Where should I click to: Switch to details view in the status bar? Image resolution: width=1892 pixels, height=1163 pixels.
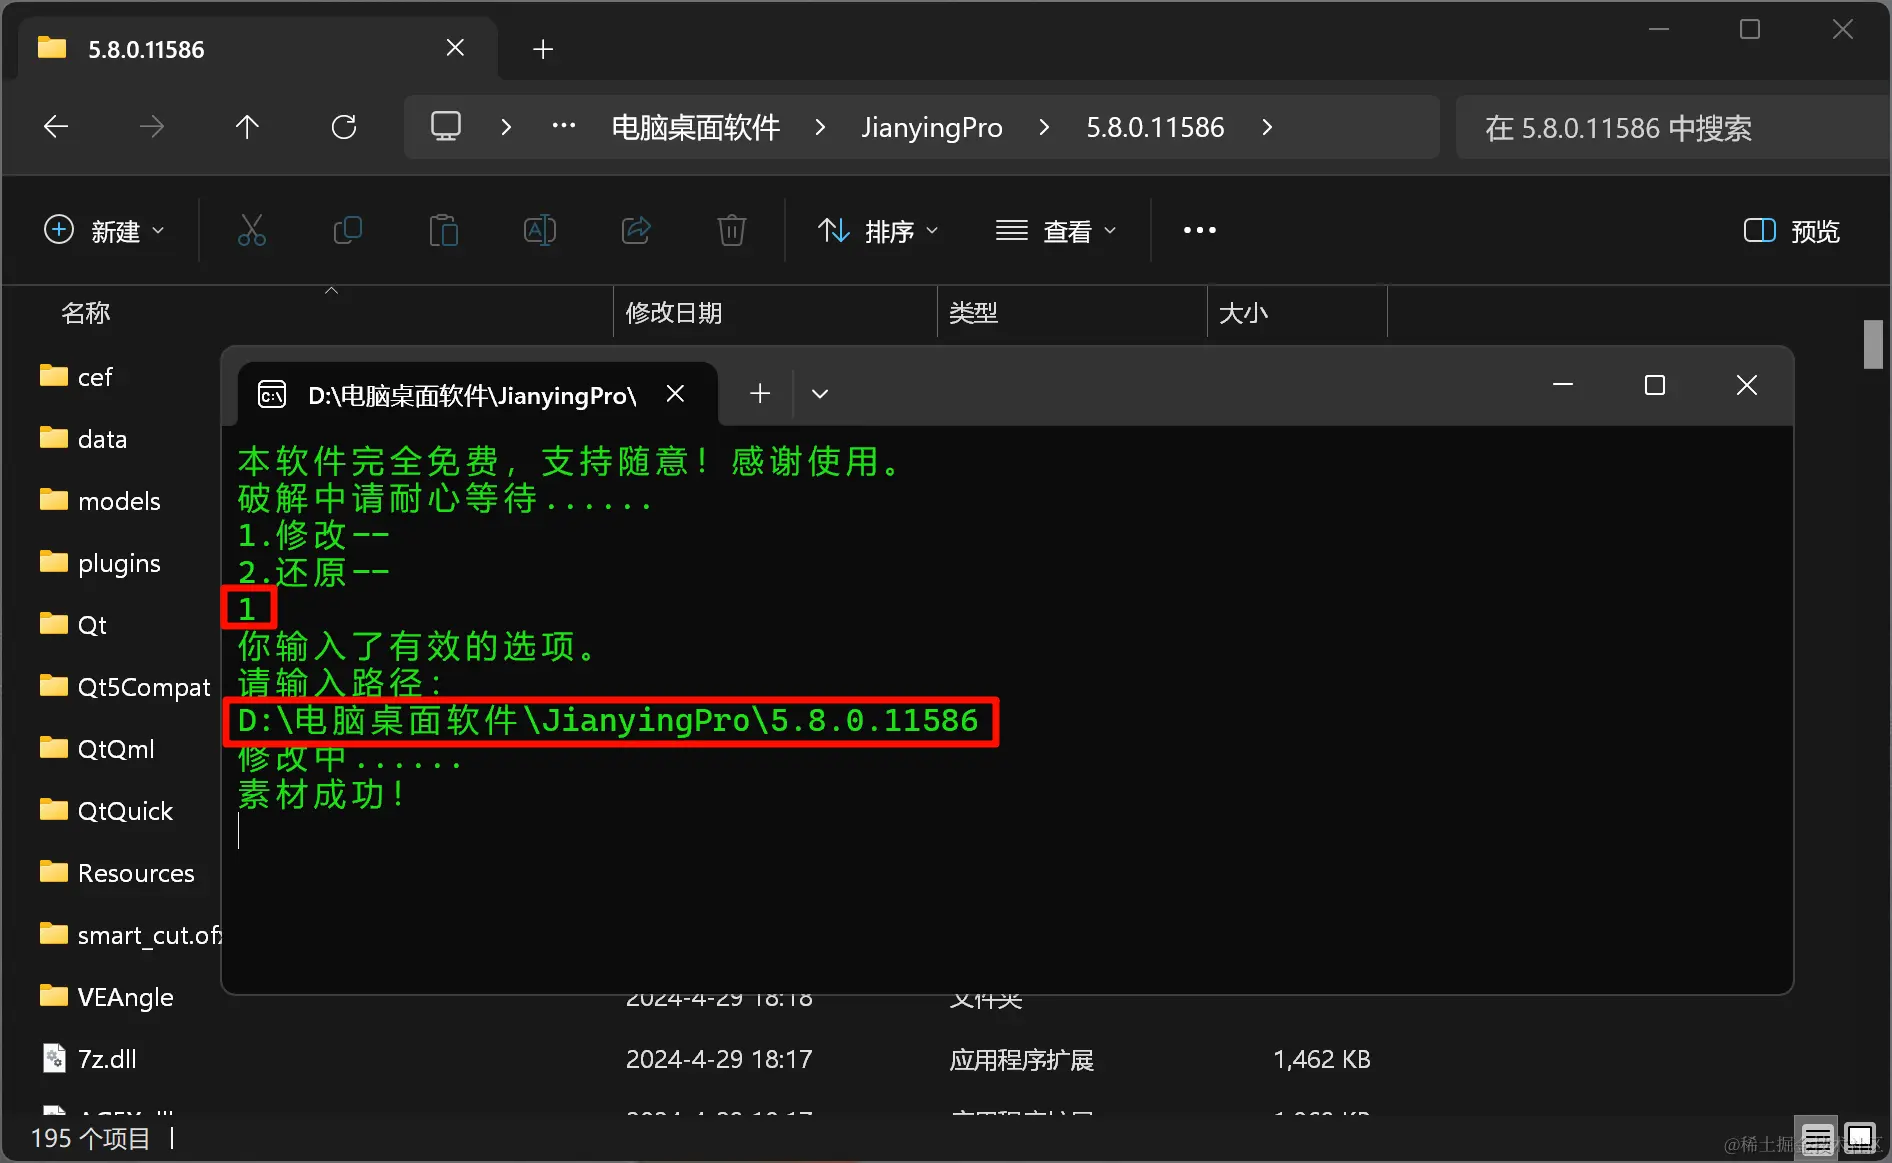tap(1817, 1137)
